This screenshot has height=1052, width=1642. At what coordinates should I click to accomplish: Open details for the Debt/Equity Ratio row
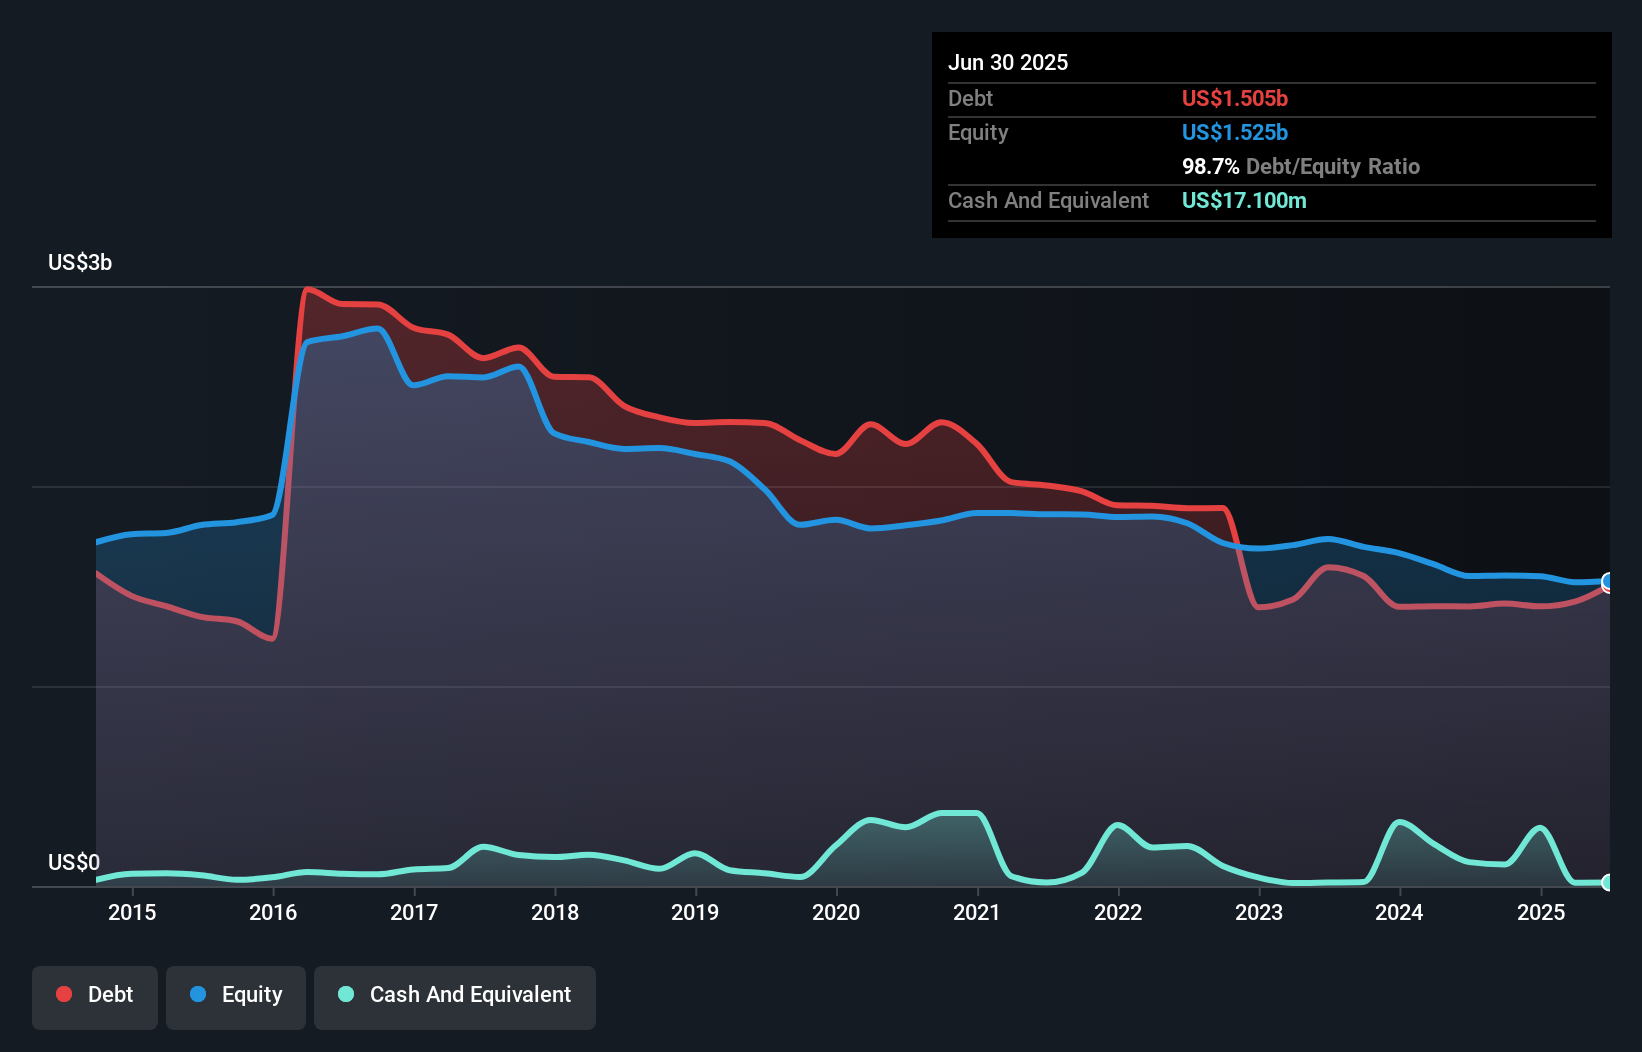(x=1300, y=166)
